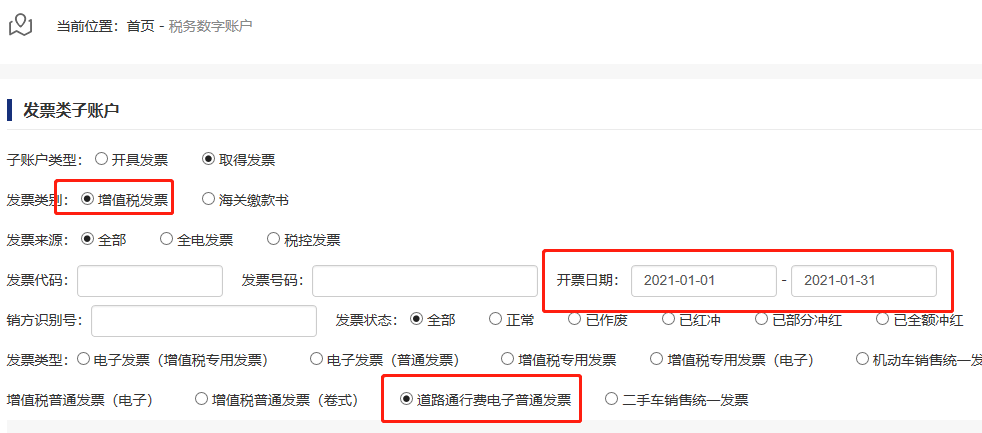Select the 取得发票 sub-account type
Viewport: 982px width, 433px height.
209,159
